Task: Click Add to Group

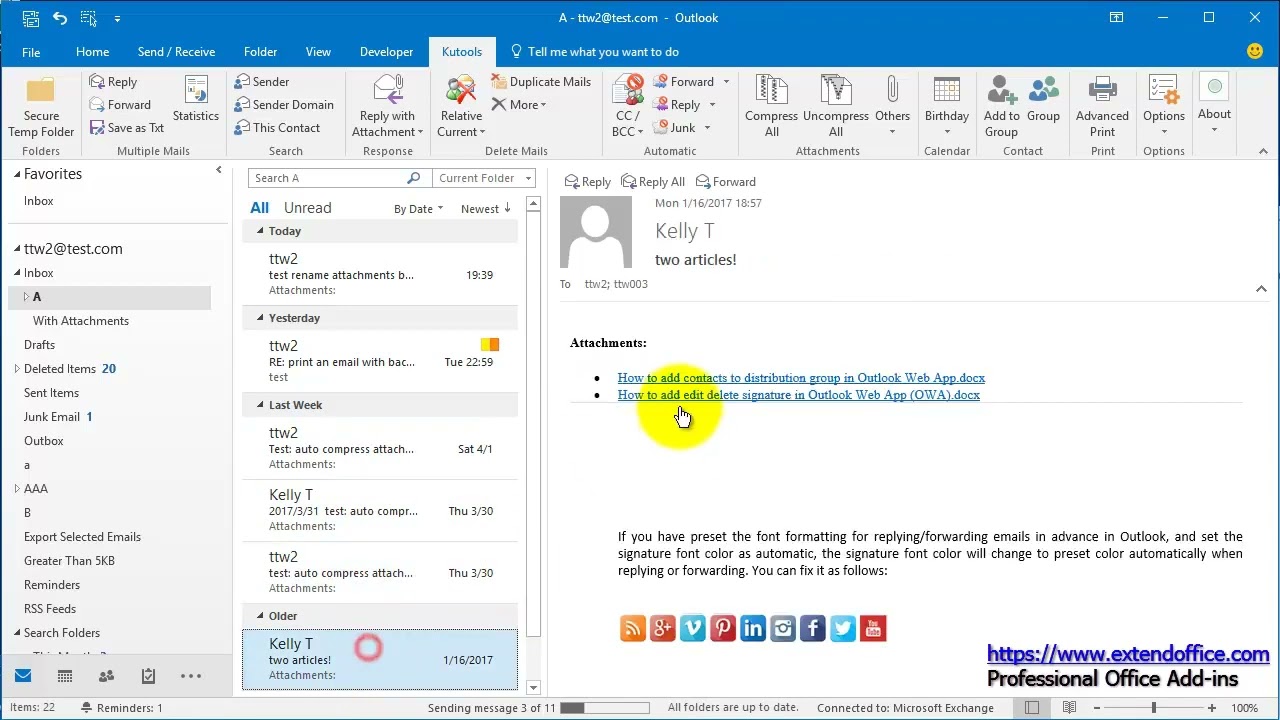Action: (x=1001, y=106)
